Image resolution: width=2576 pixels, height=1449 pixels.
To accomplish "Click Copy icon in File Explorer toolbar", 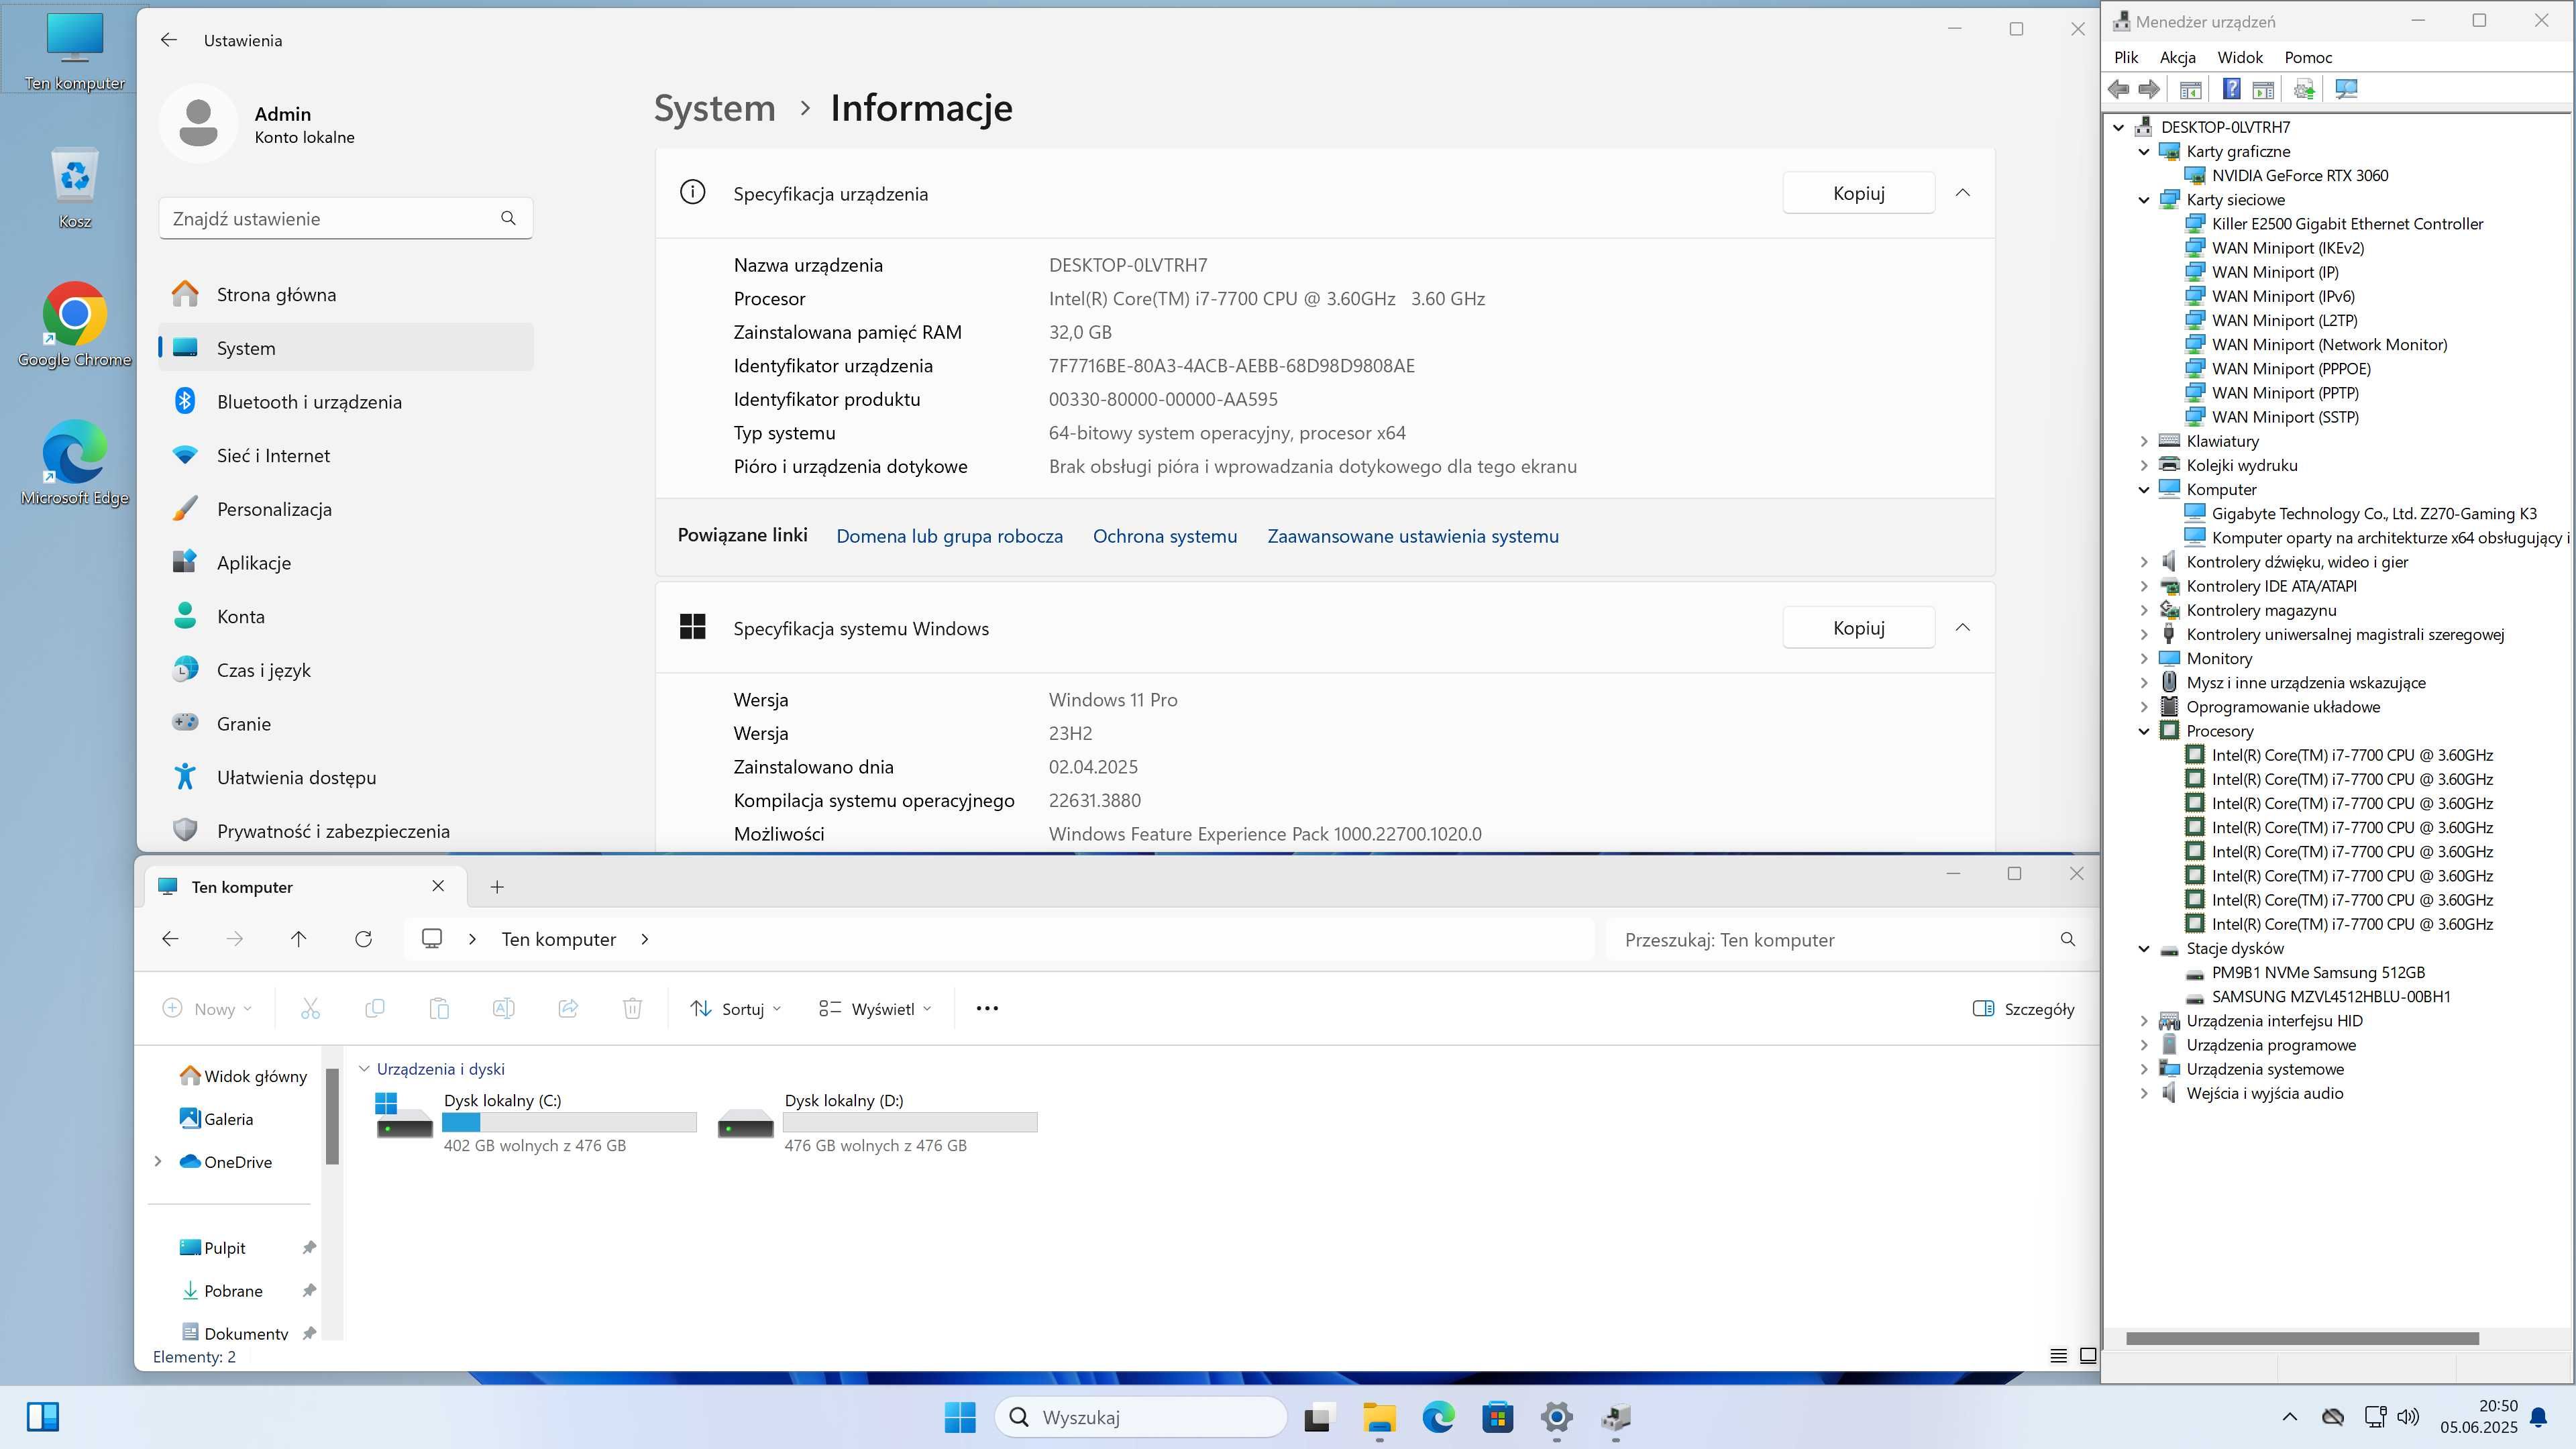I will [375, 1008].
